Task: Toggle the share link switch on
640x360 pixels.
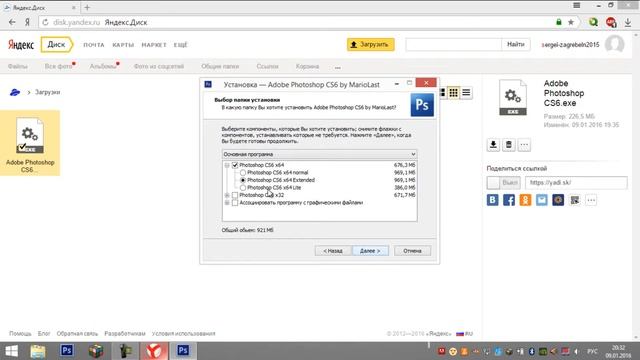Action: [504, 182]
